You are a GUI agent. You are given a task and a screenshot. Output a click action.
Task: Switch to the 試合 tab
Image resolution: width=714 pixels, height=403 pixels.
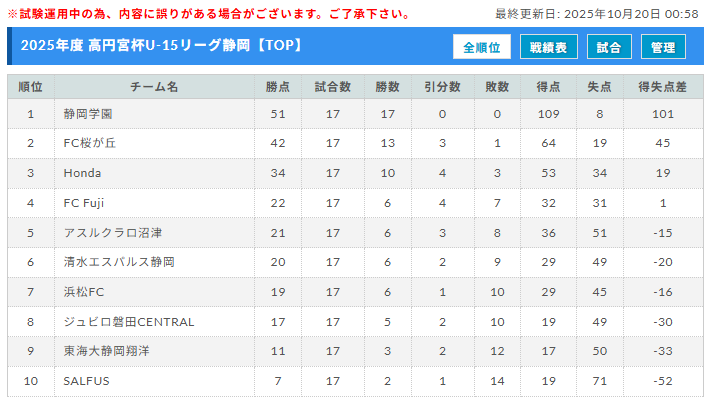(x=608, y=47)
